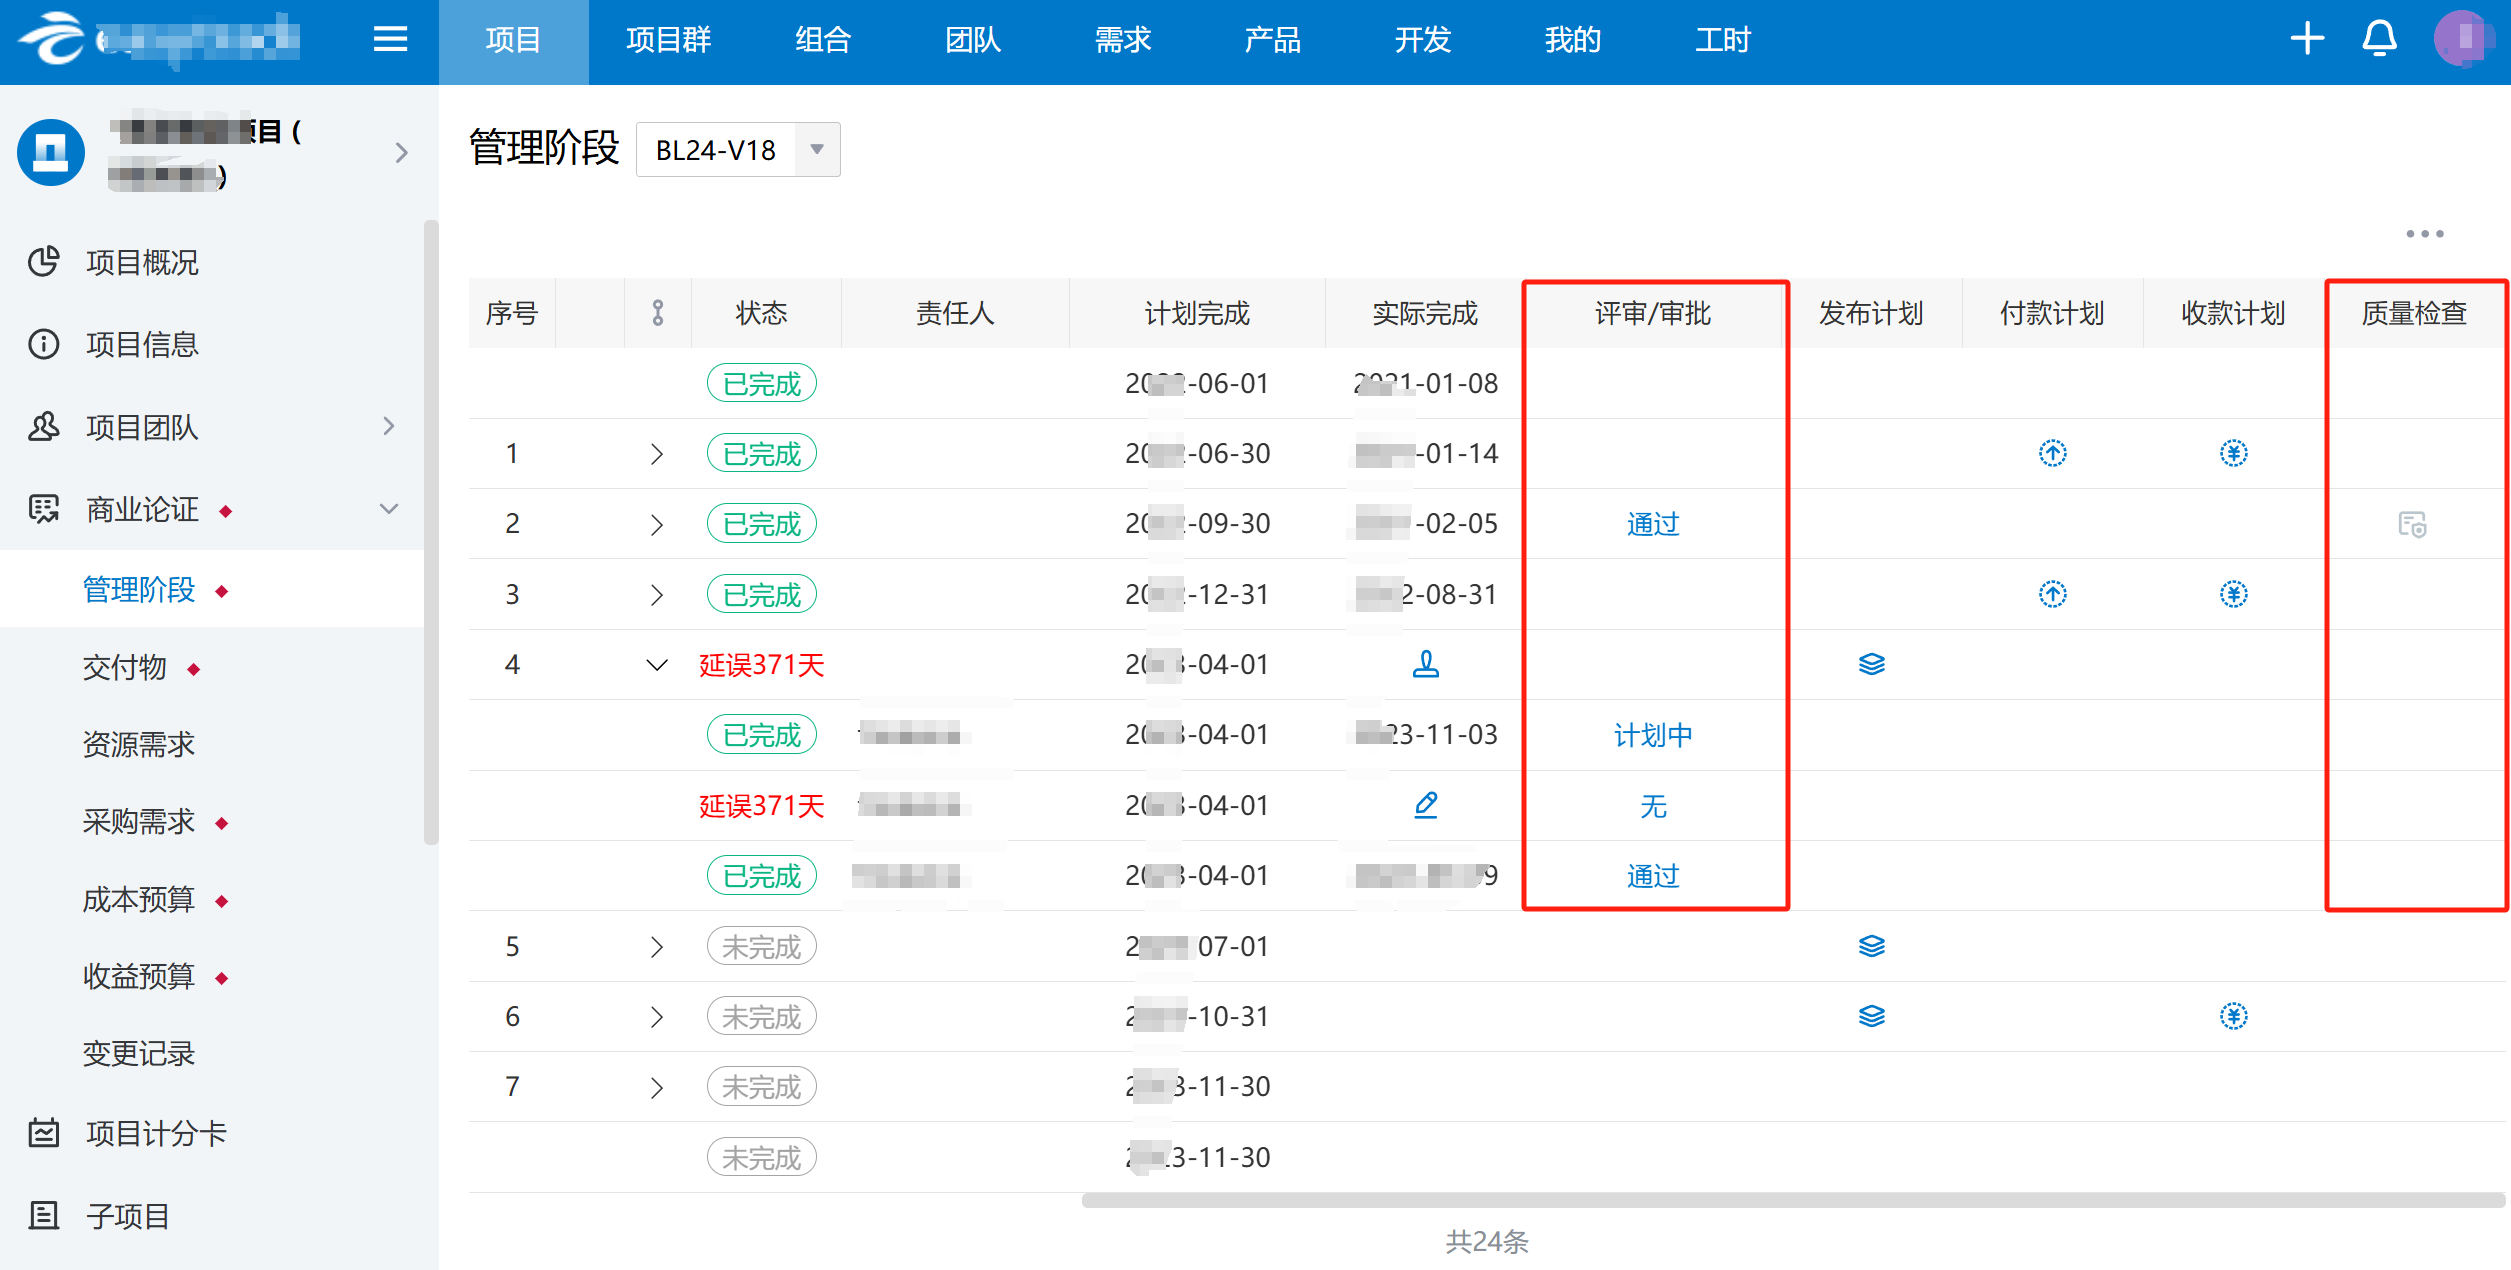This screenshot has height=1270, width=2511.
Task: Collapse row 4 expanded chevron
Action: click(x=656, y=665)
